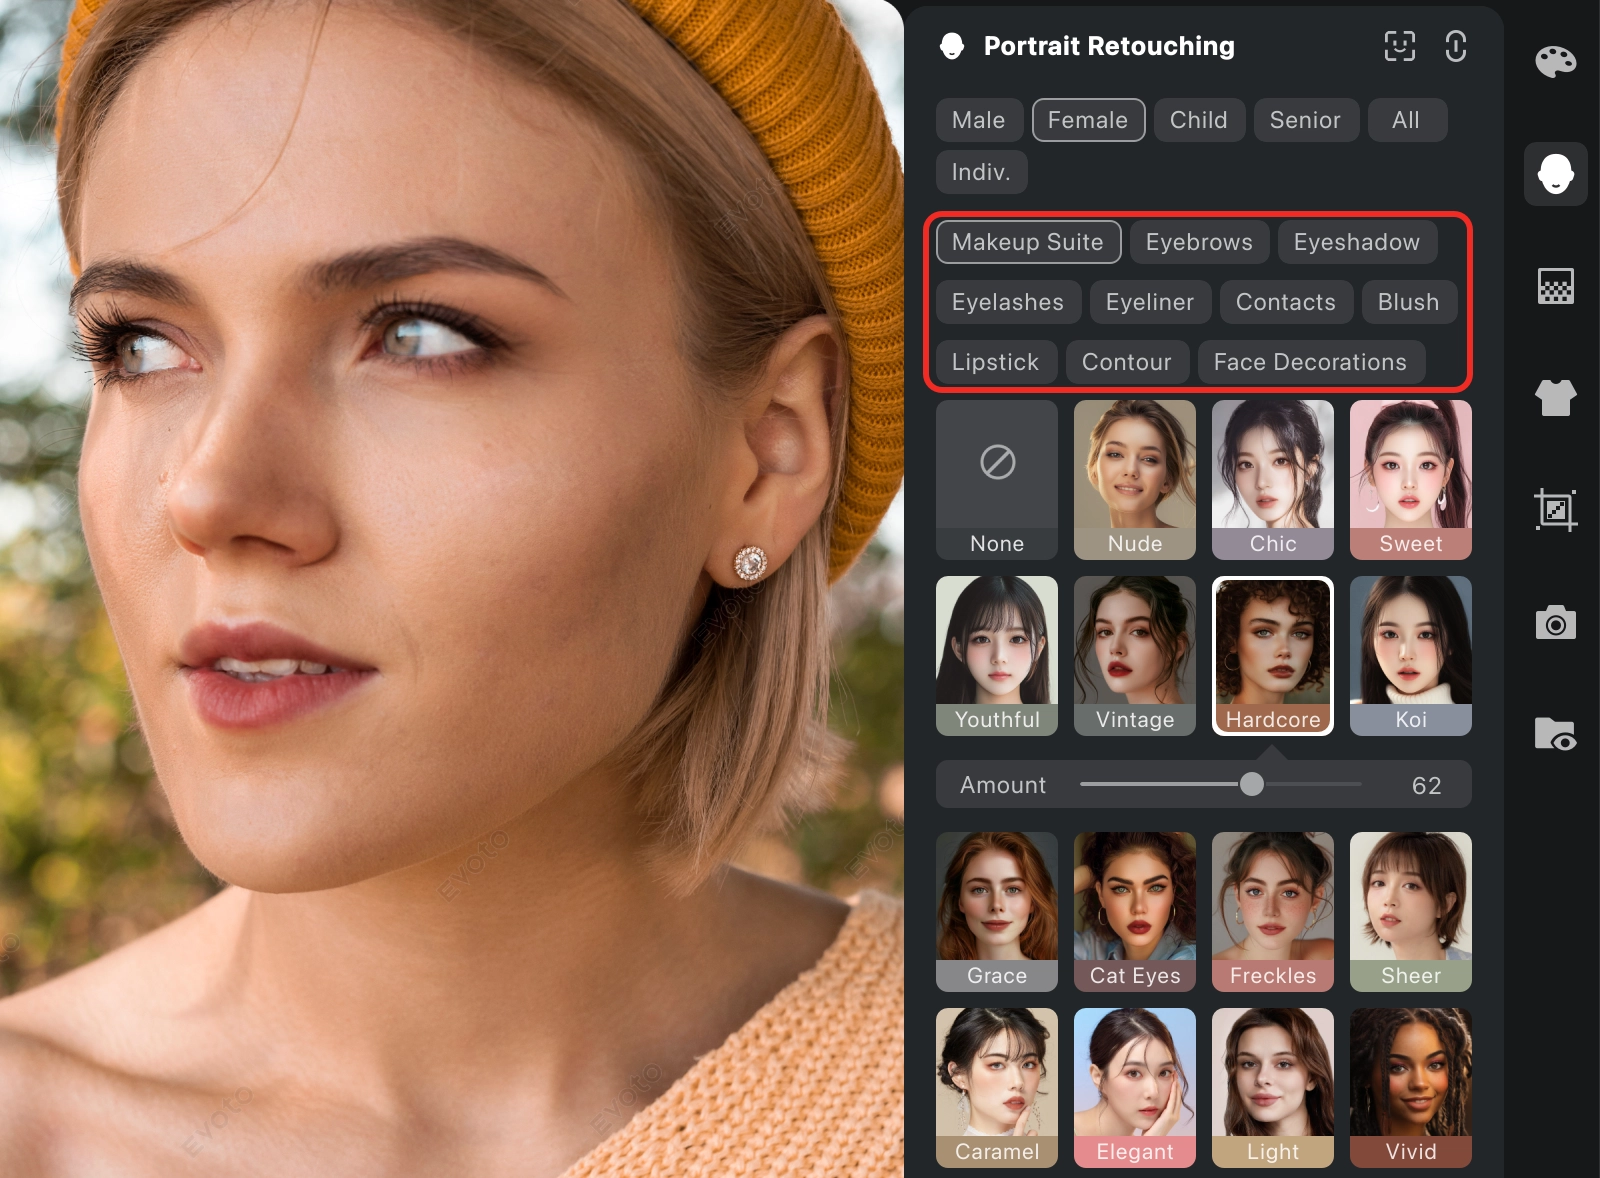This screenshot has height=1178, width=1600.
Task: Apply the Vivid makeup preset
Action: pyautogui.click(x=1411, y=1088)
